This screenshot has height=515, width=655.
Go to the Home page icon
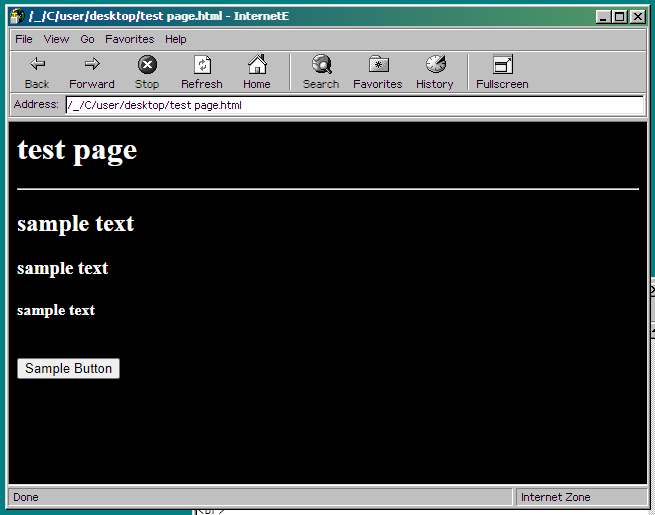coord(257,72)
